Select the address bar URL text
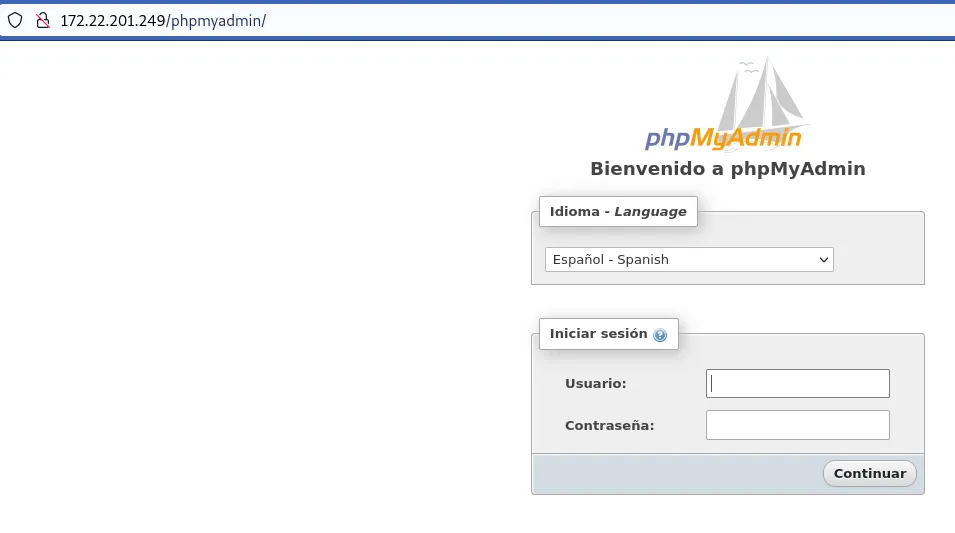Screen dimensions: 955x533 point(163,21)
